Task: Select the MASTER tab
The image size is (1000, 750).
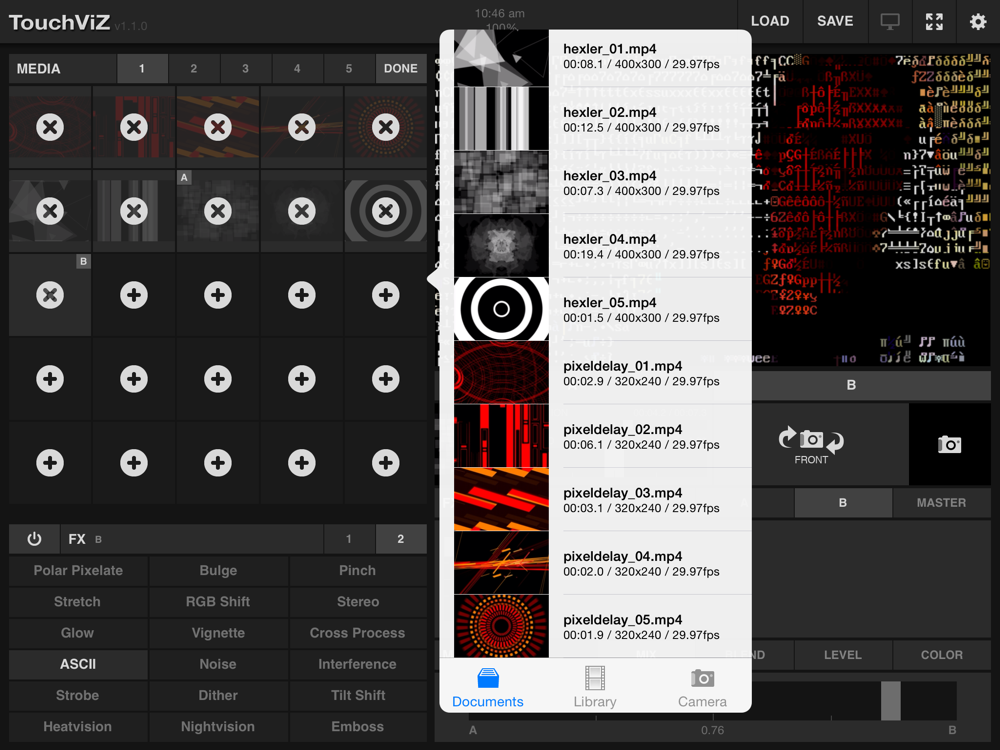Action: (x=941, y=503)
